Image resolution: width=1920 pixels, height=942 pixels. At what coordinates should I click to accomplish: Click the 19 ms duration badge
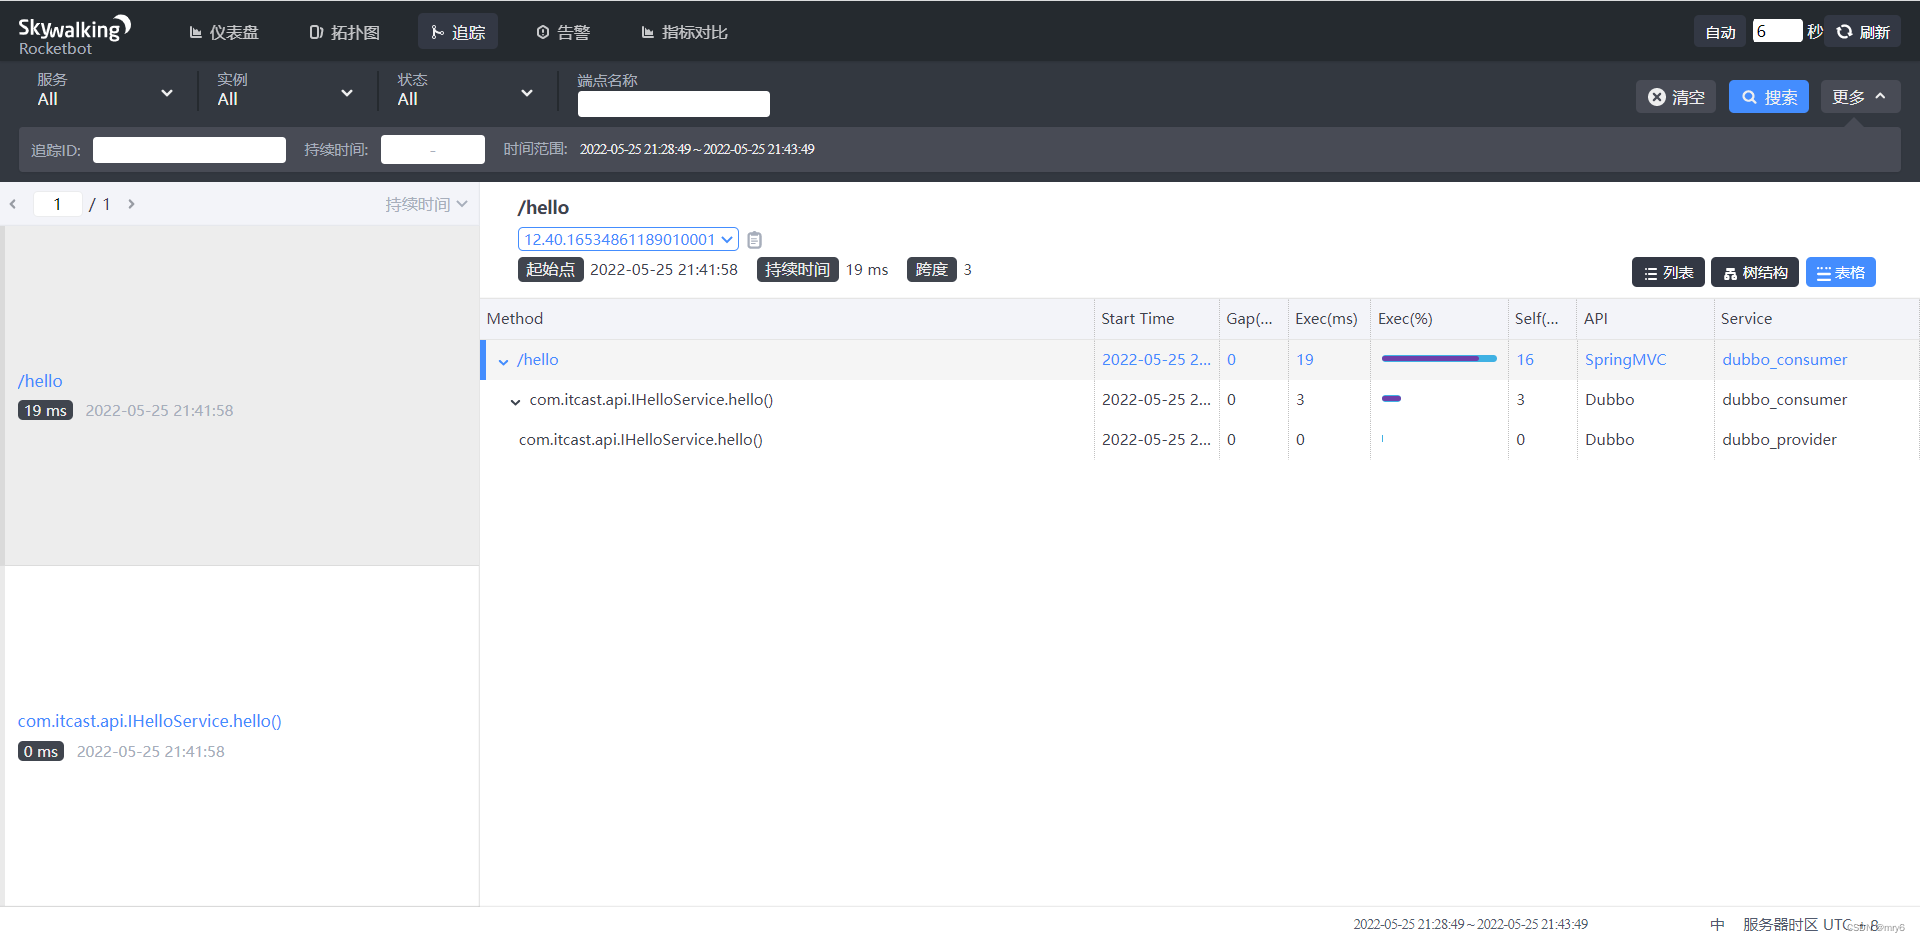45,410
